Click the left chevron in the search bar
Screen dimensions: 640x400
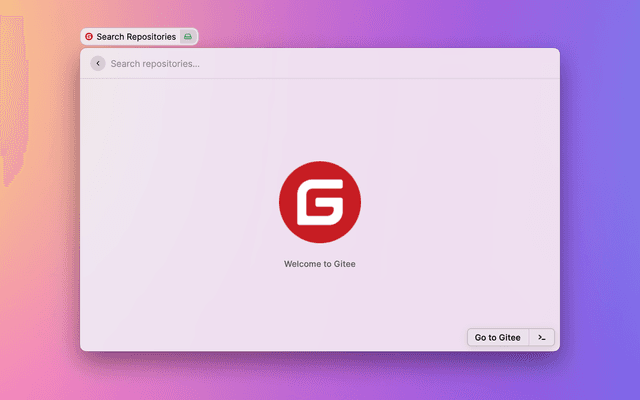point(97,63)
